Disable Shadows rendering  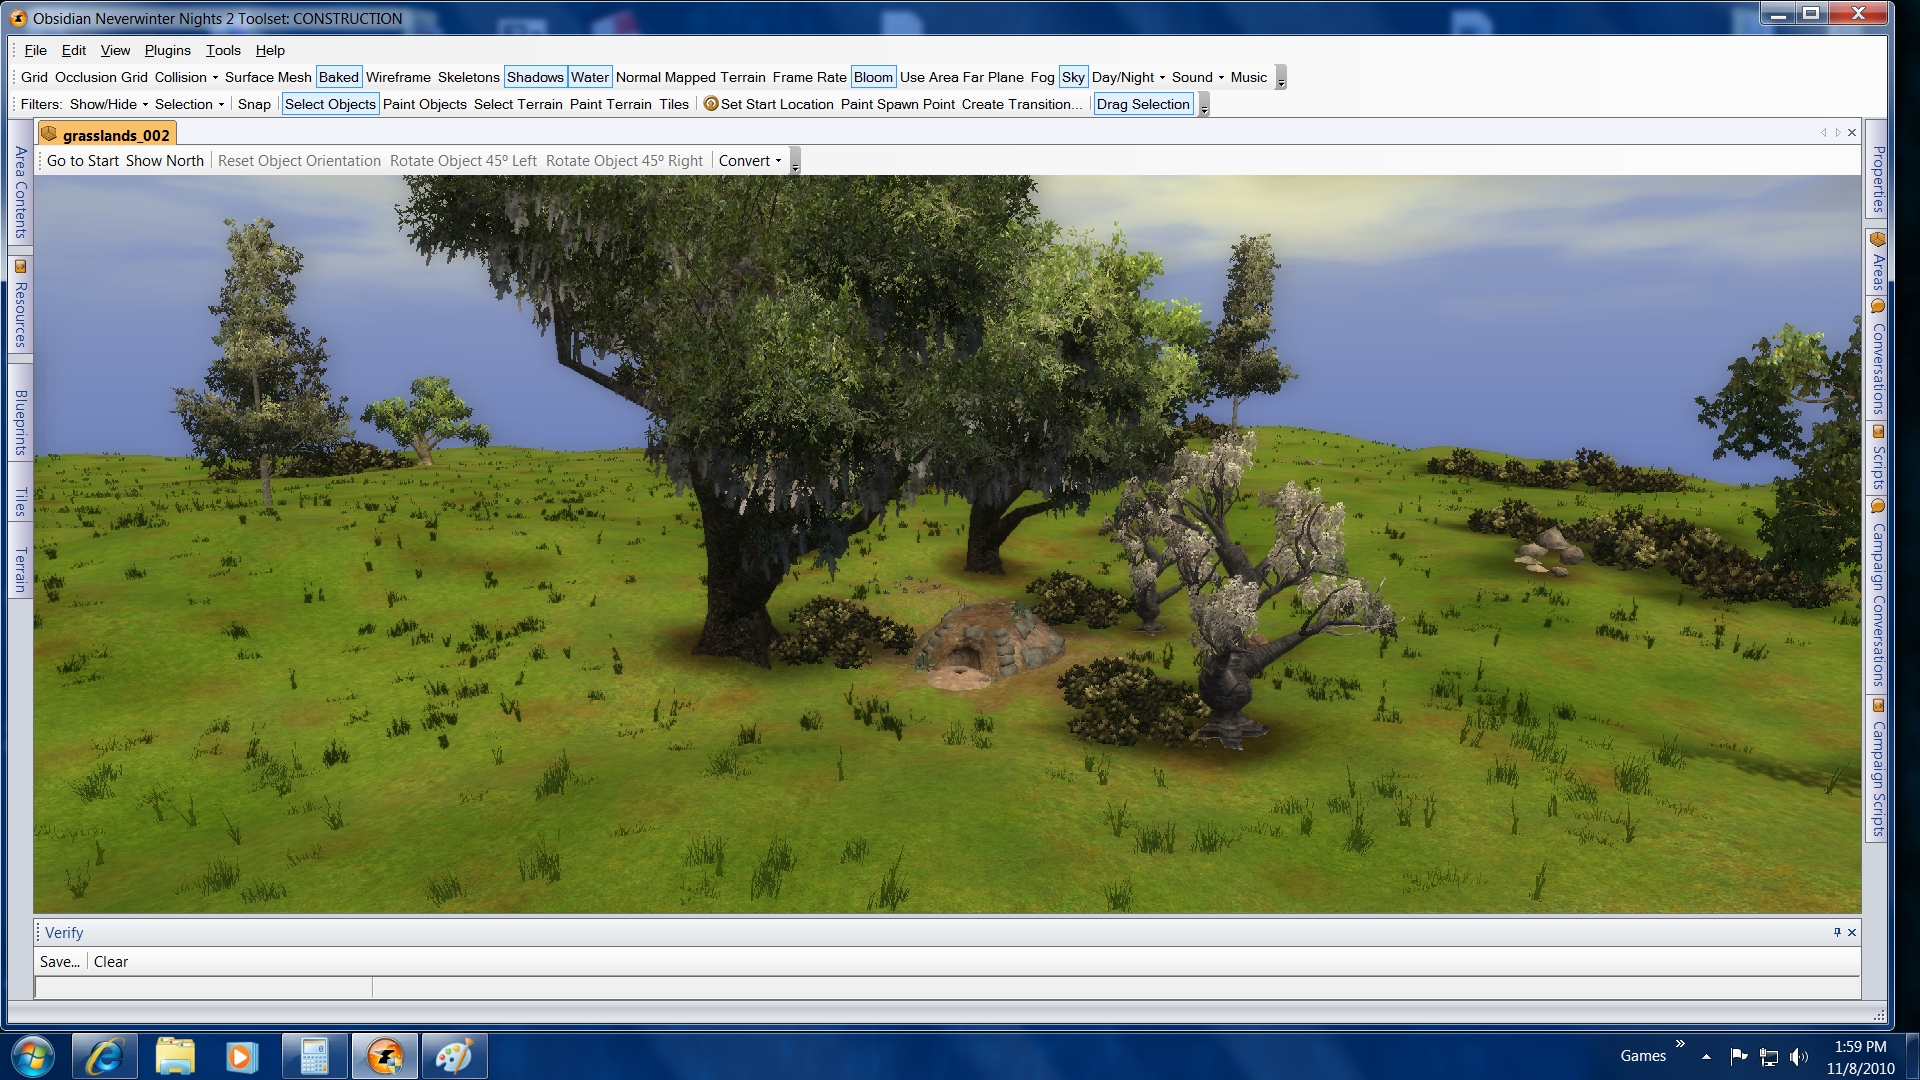coord(535,77)
